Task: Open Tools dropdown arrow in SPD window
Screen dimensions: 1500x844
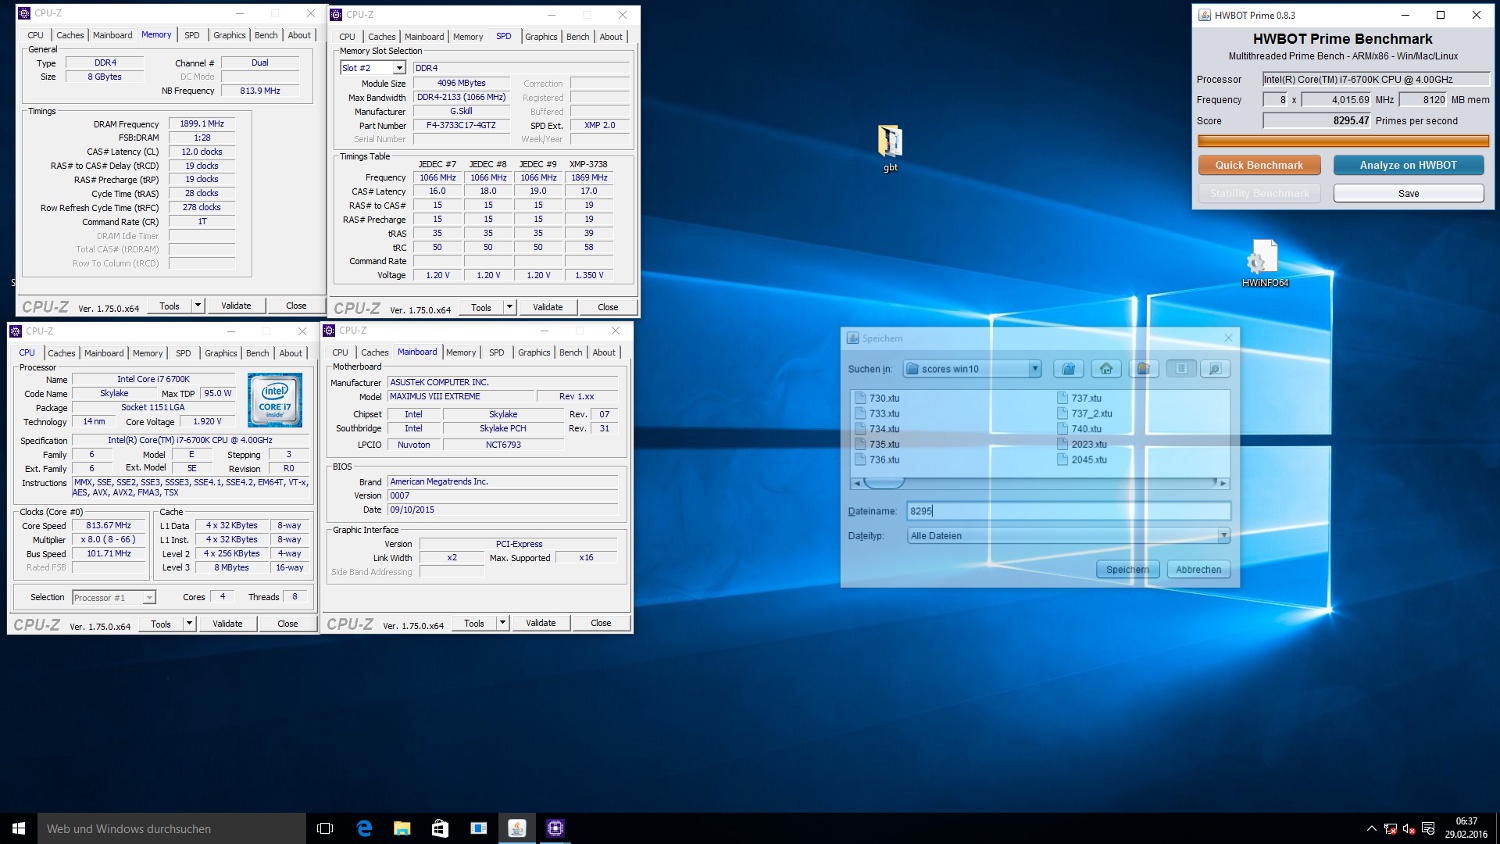Action: click(509, 307)
